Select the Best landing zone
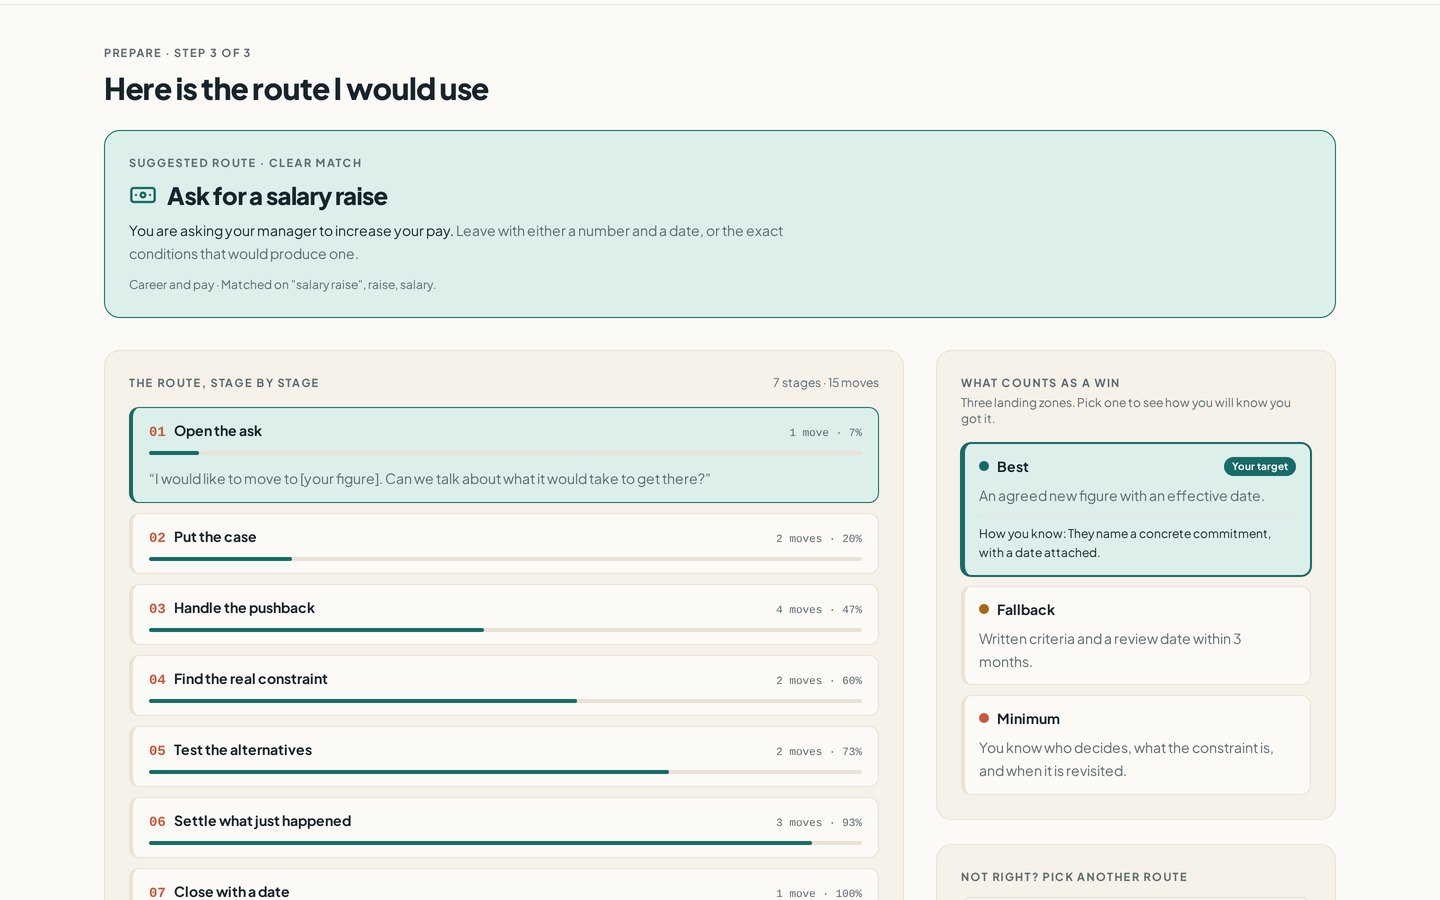 (1136, 510)
